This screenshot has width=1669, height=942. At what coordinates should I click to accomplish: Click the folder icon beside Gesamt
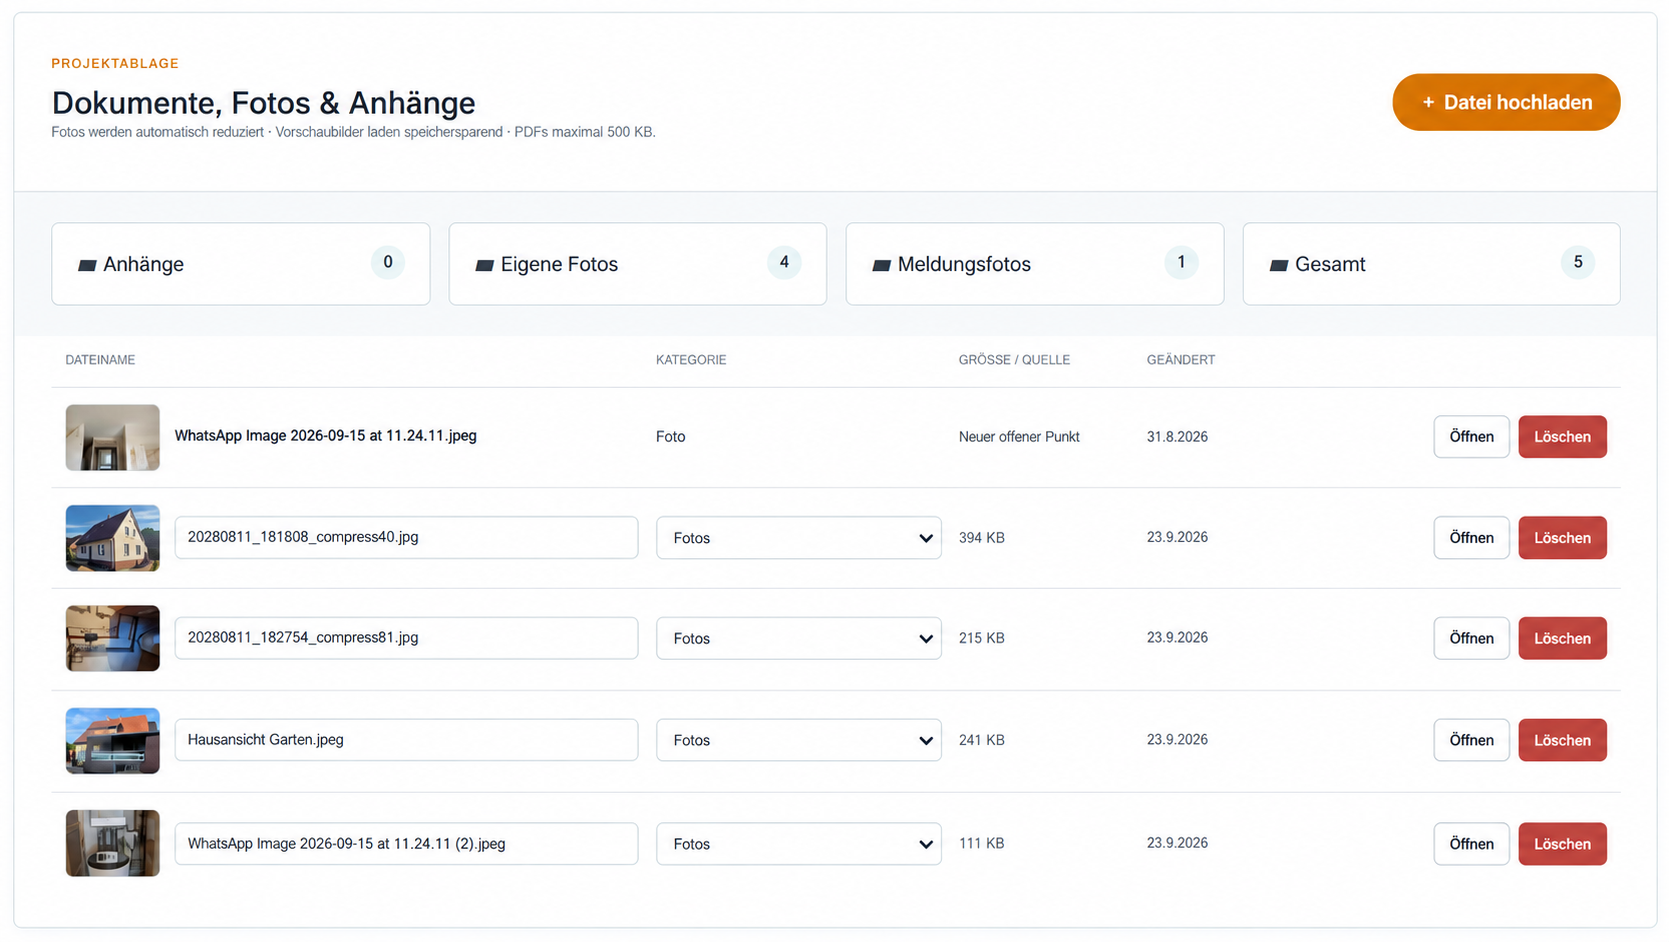pyautogui.click(x=1278, y=265)
